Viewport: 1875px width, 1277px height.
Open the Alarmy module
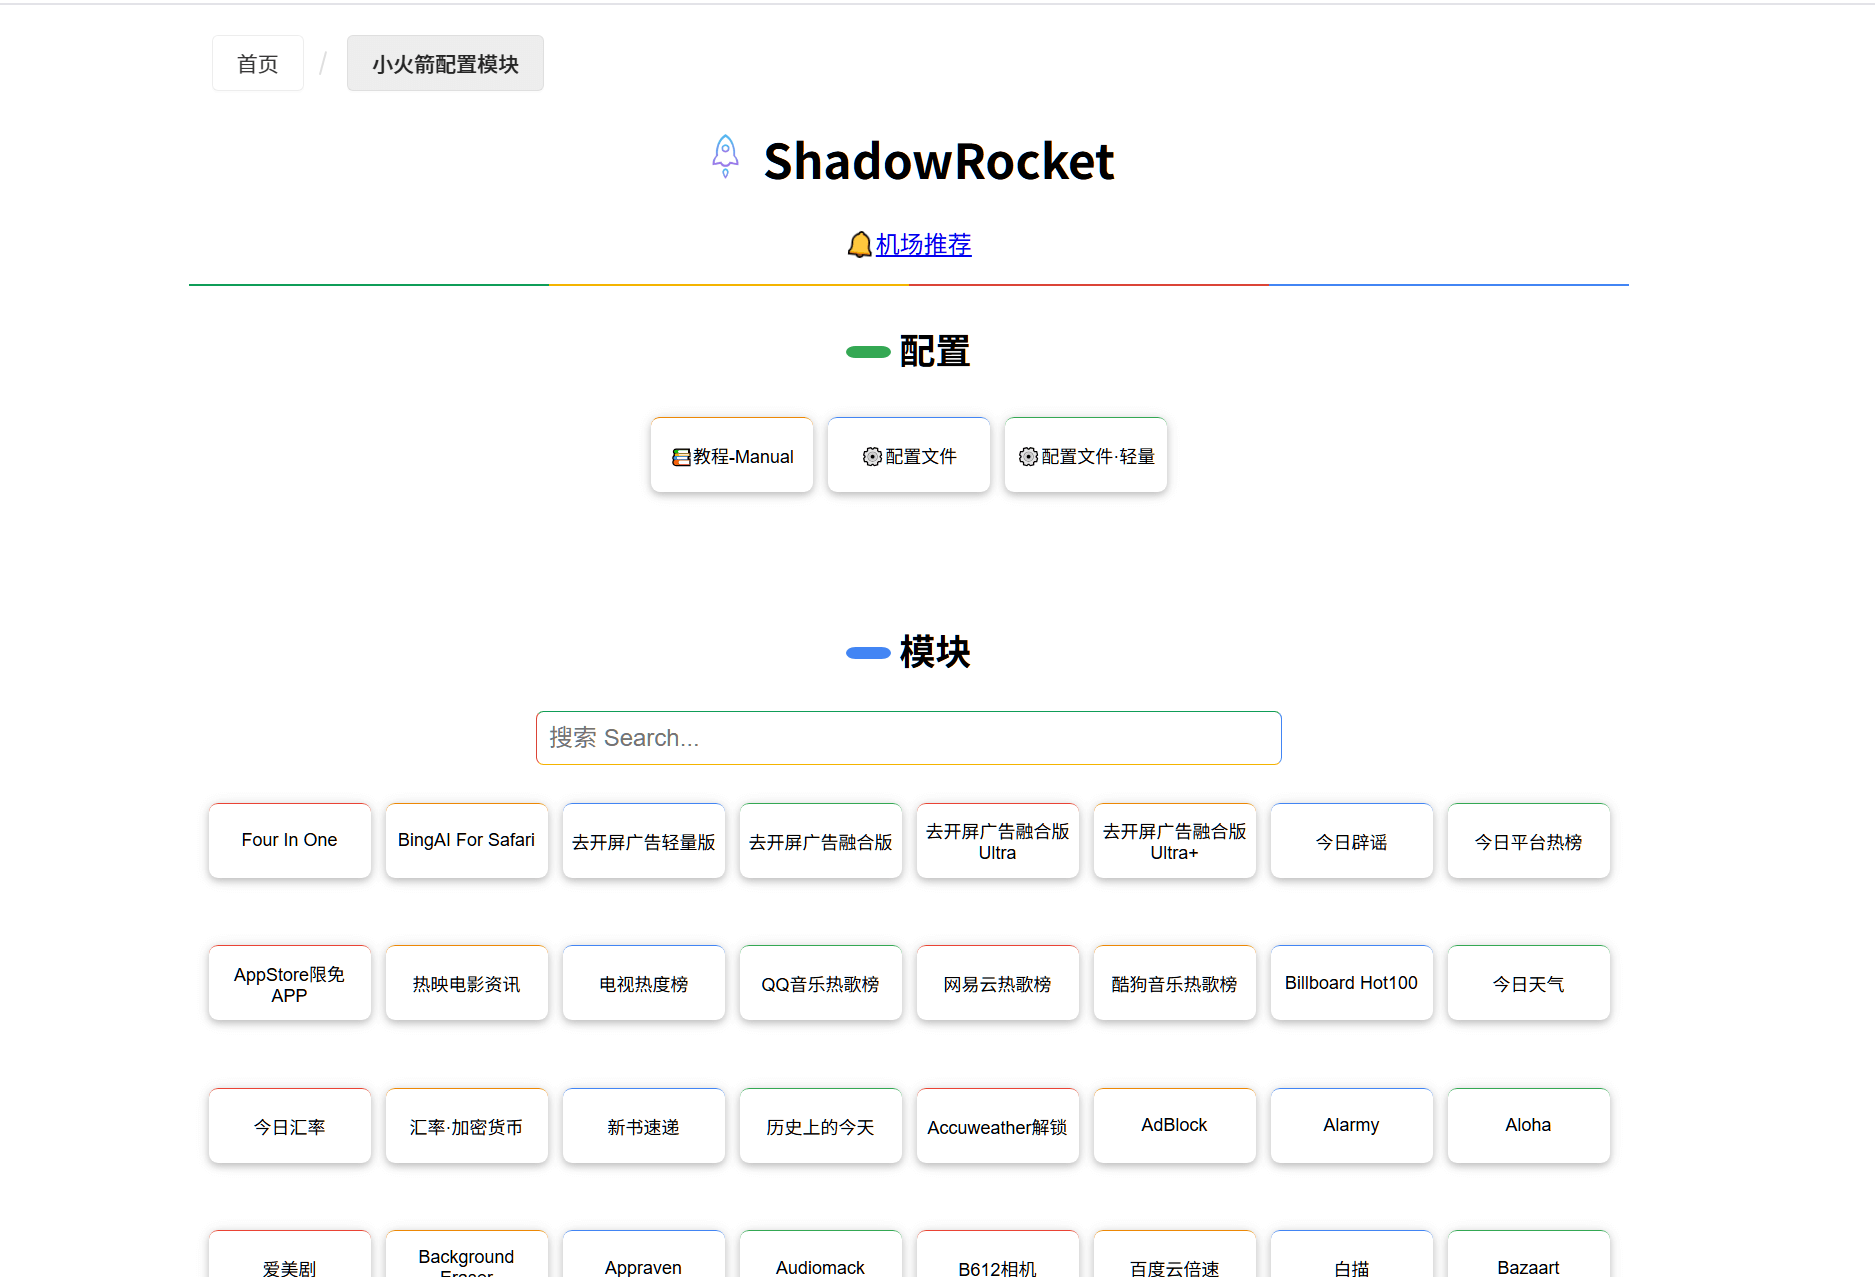click(x=1352, y=1126)
